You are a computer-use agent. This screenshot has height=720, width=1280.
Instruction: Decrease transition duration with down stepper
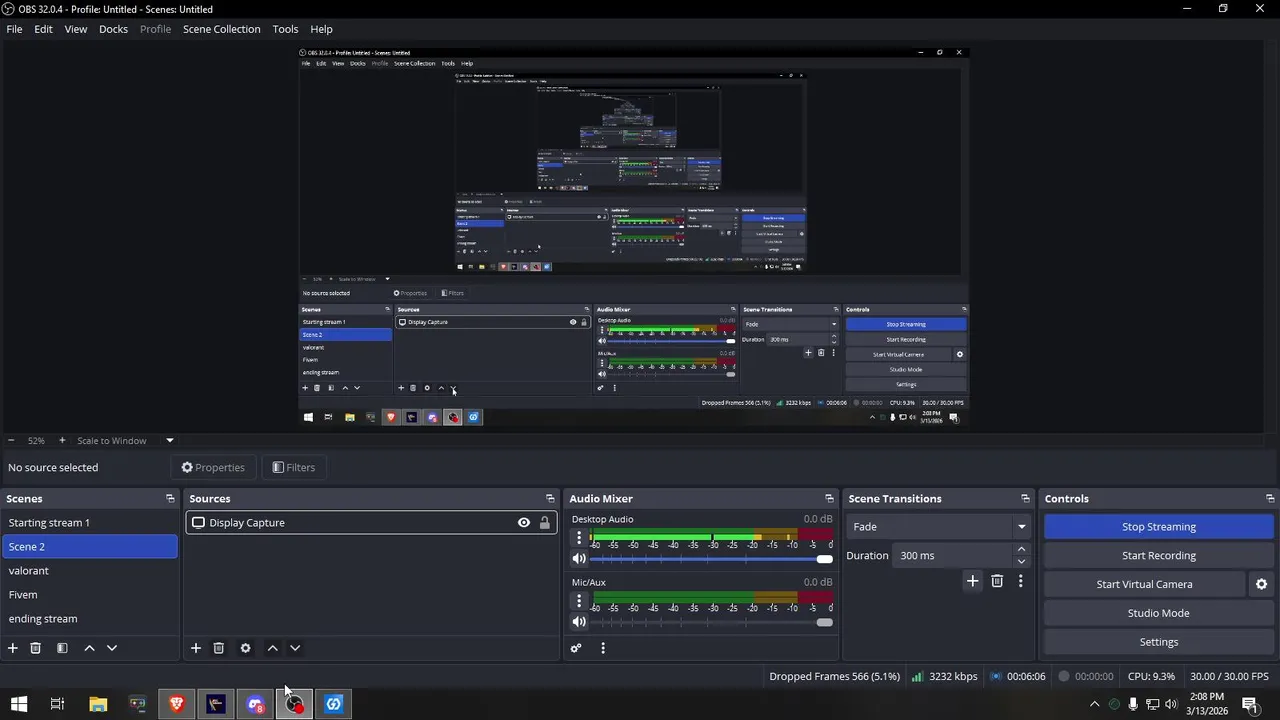coord(1021,561)
